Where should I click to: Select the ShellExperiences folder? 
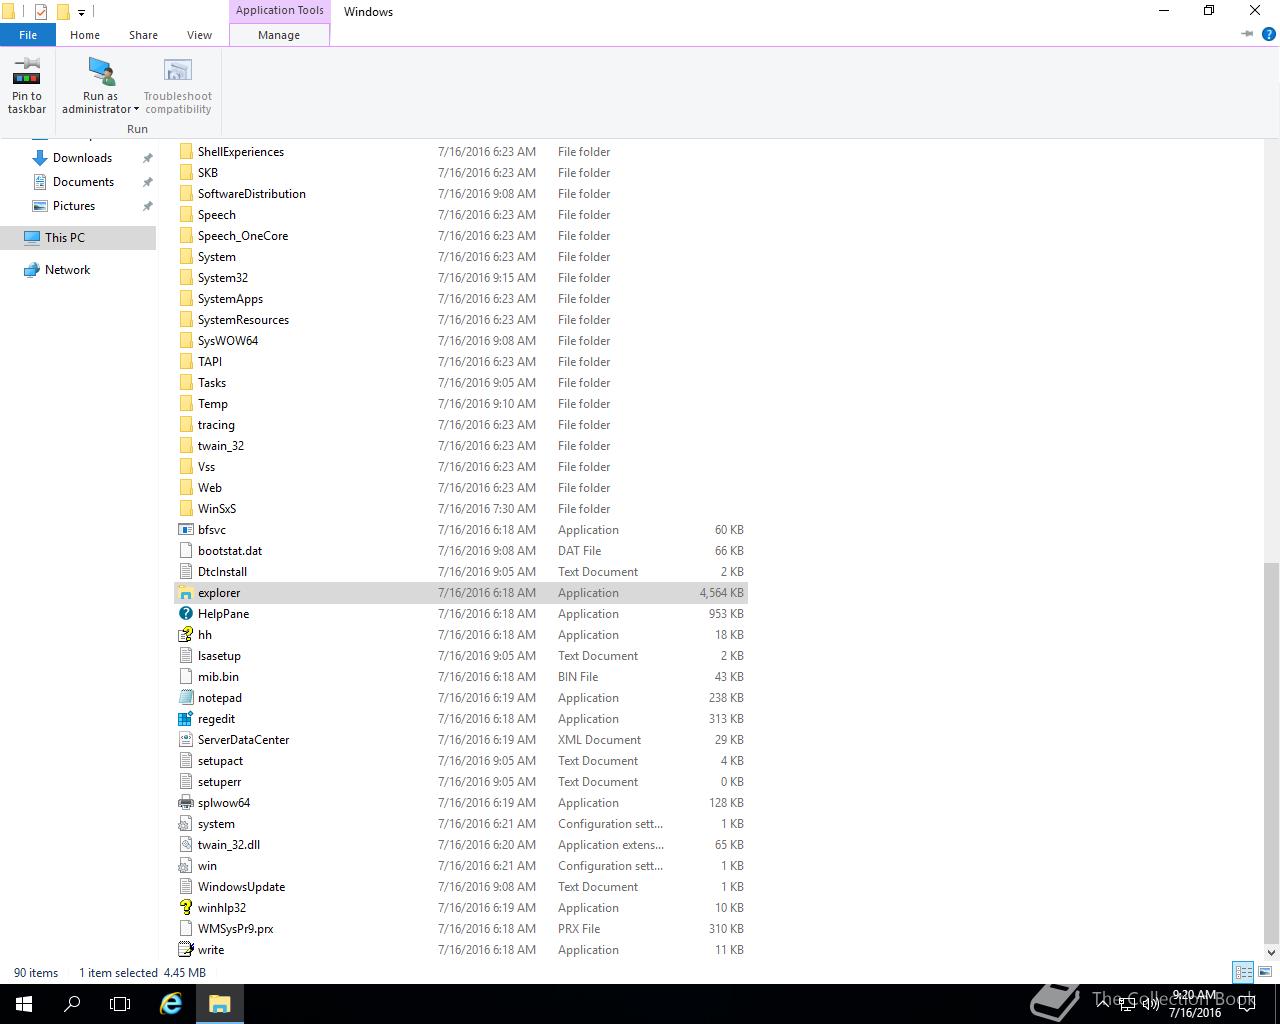(x=461, y=152)
